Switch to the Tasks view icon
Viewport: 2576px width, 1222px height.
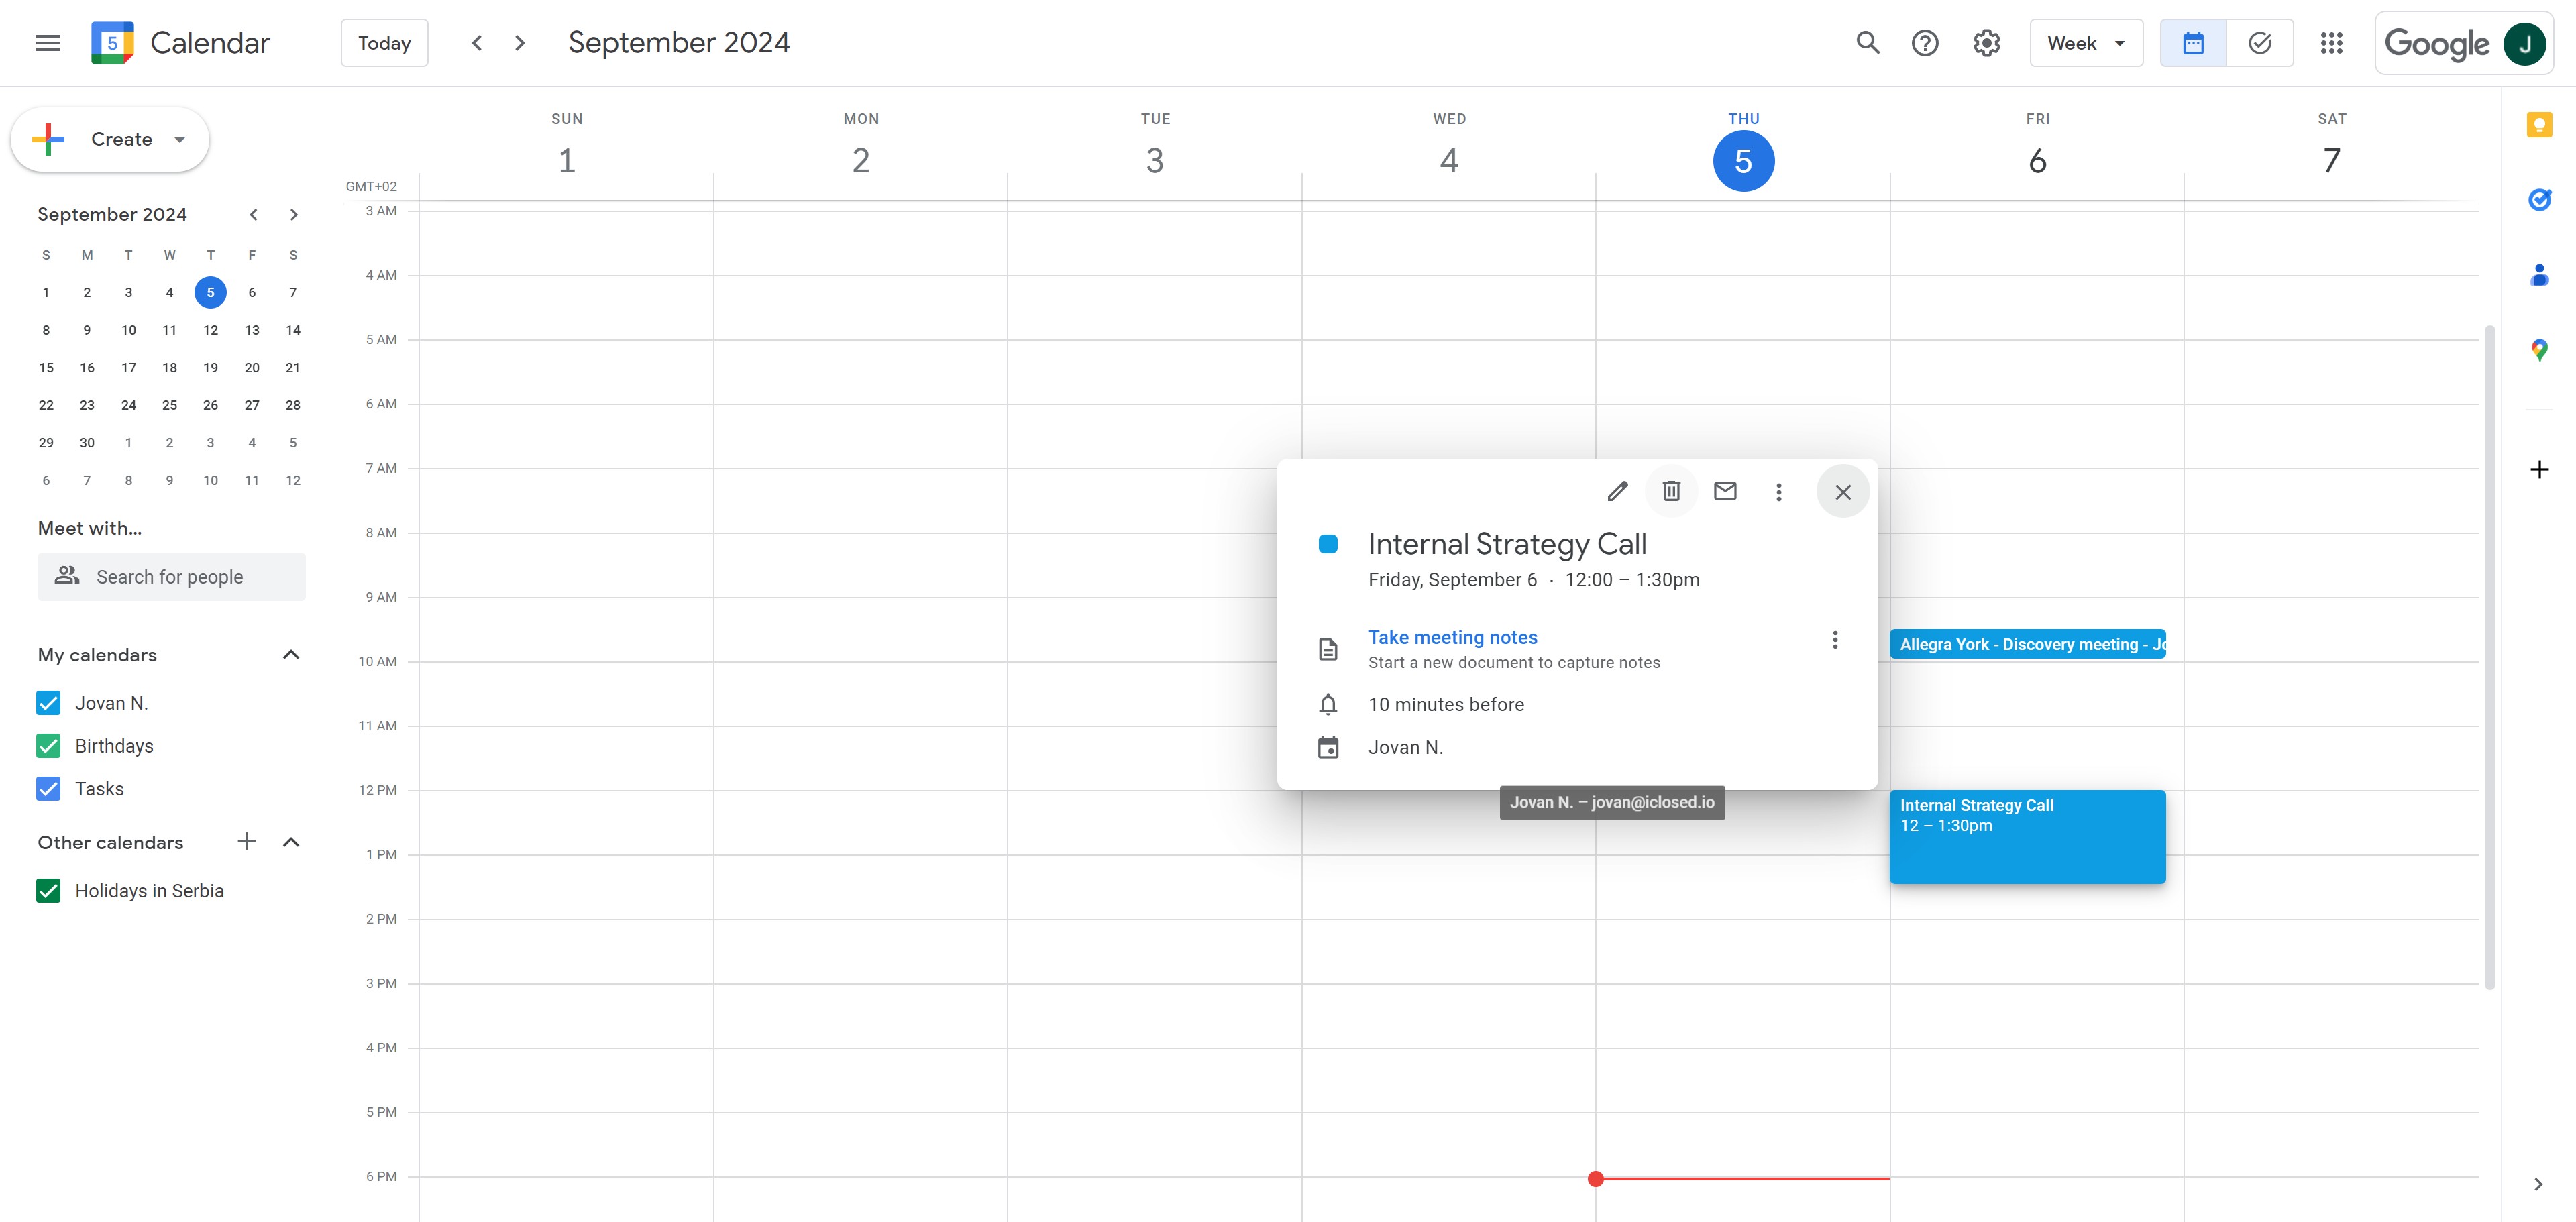click(2259, 43)
